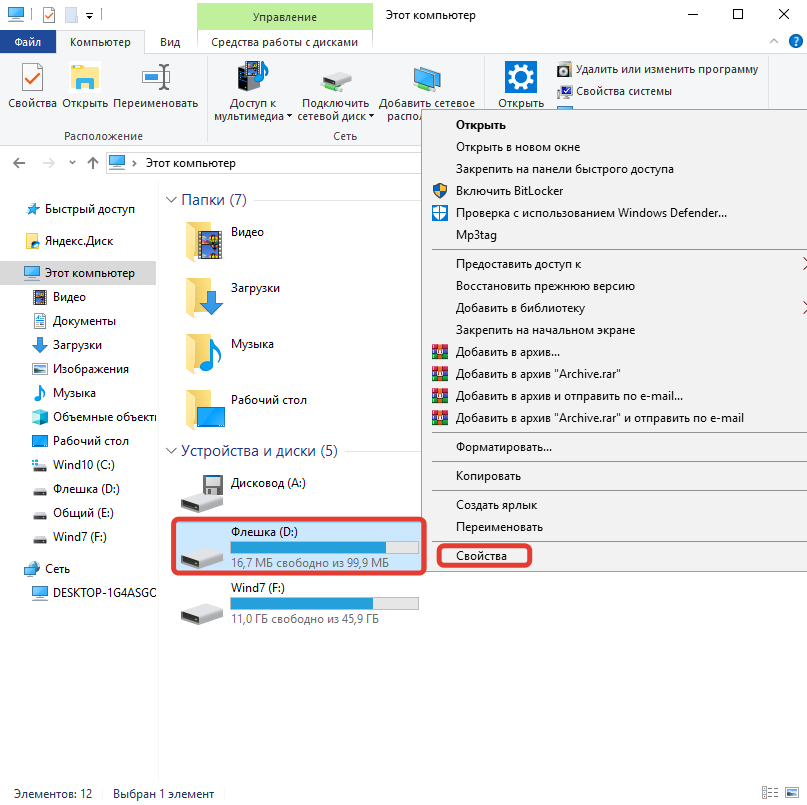Click Удалить или изменить программу

[657, 69]
